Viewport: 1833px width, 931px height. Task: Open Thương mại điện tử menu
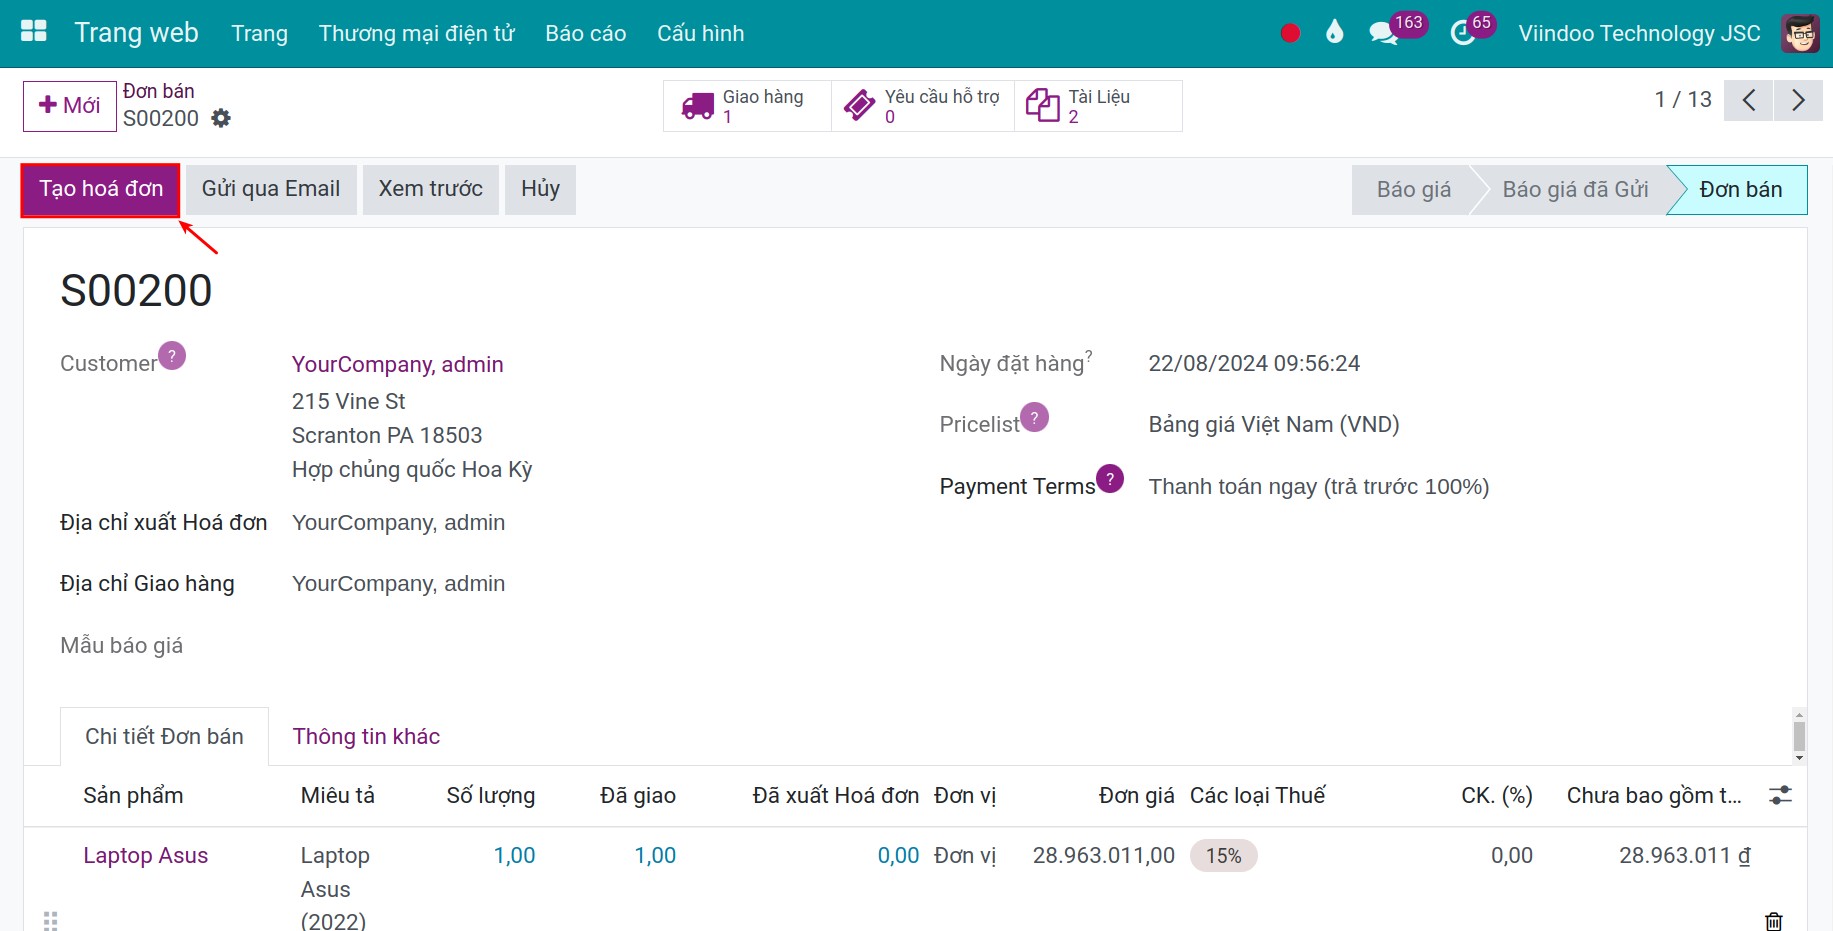(x=417, y=33)
